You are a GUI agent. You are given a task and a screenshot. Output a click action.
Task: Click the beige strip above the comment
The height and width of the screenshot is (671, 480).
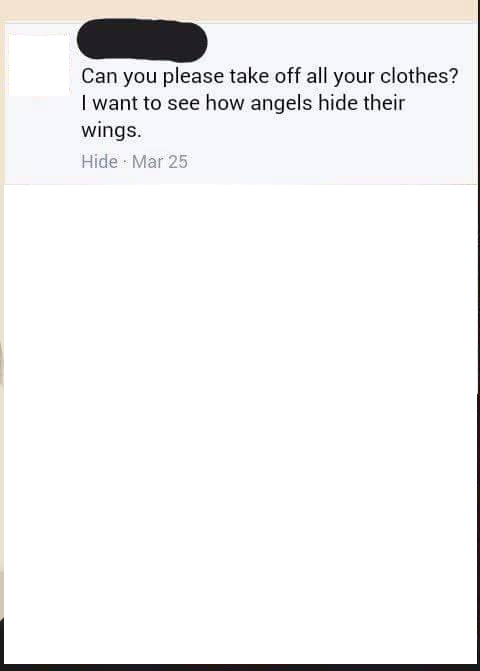[x=240, y=9]
